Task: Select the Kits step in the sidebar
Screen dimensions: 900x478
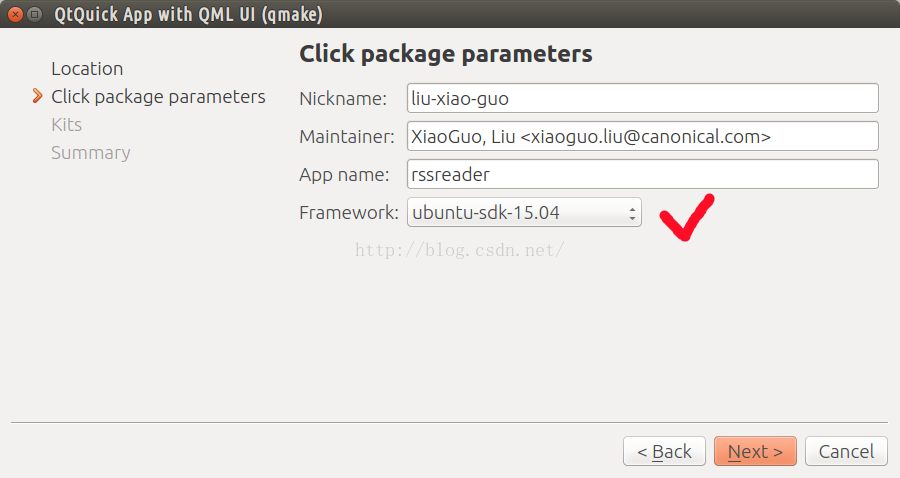Action: click(x=67, y=125)
